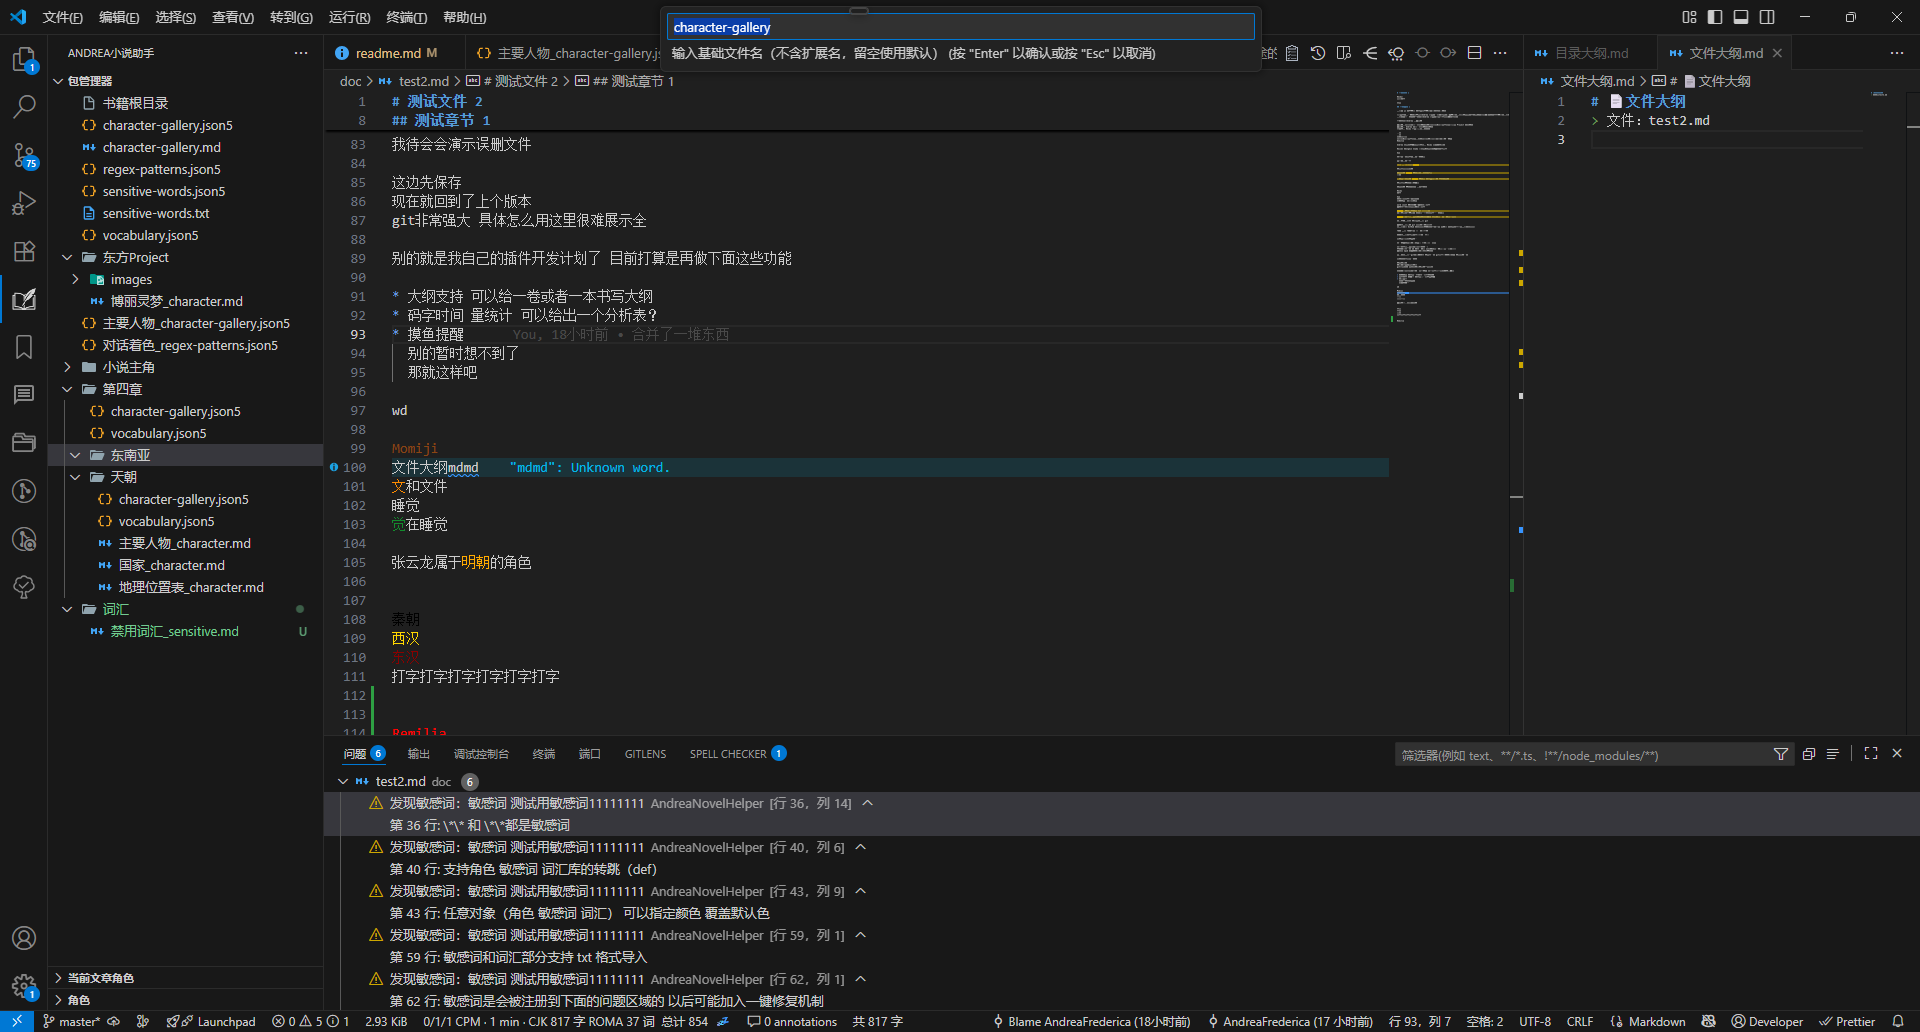Toggle the bottom panel layout button

1741,17
